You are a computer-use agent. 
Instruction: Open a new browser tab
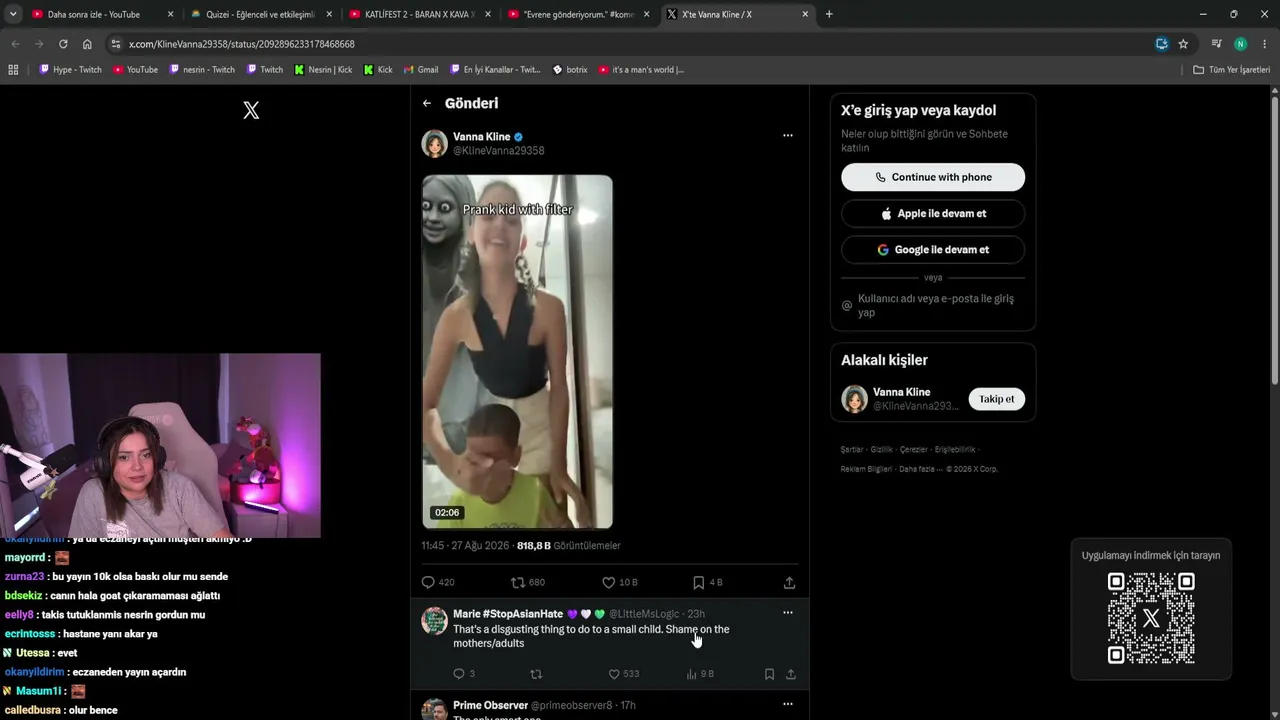point(829,14)
